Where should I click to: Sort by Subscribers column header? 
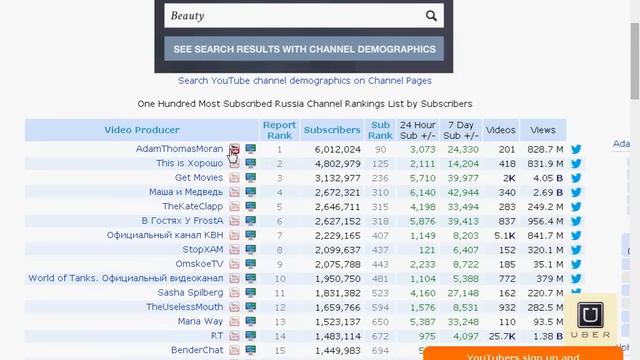coord(332,130)
